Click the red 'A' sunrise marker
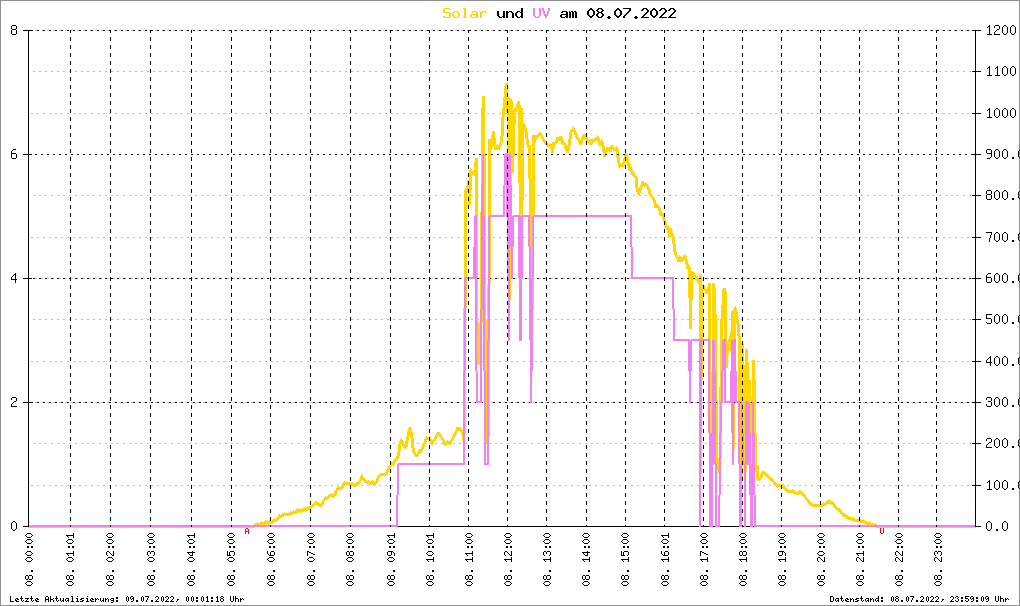 coord(247,531)
